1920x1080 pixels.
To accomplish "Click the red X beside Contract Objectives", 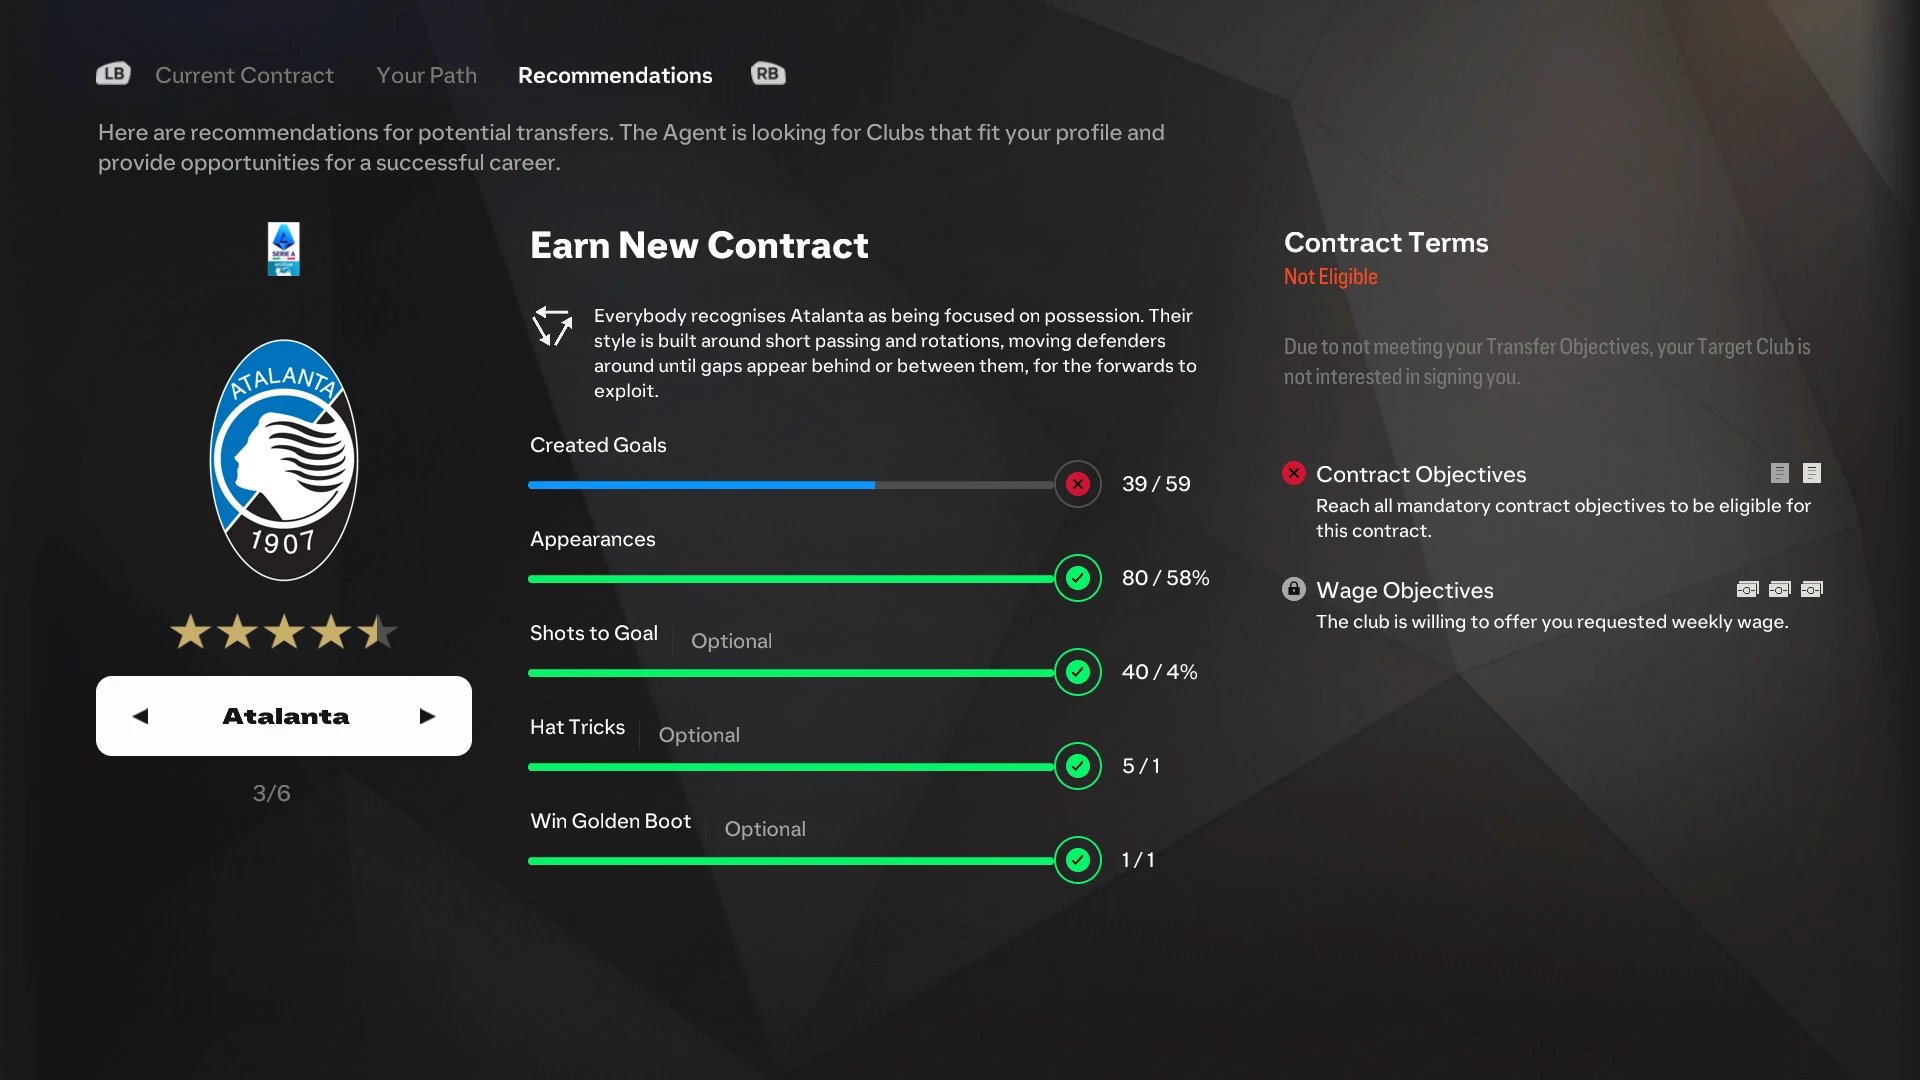I will tap(1294, 473).
